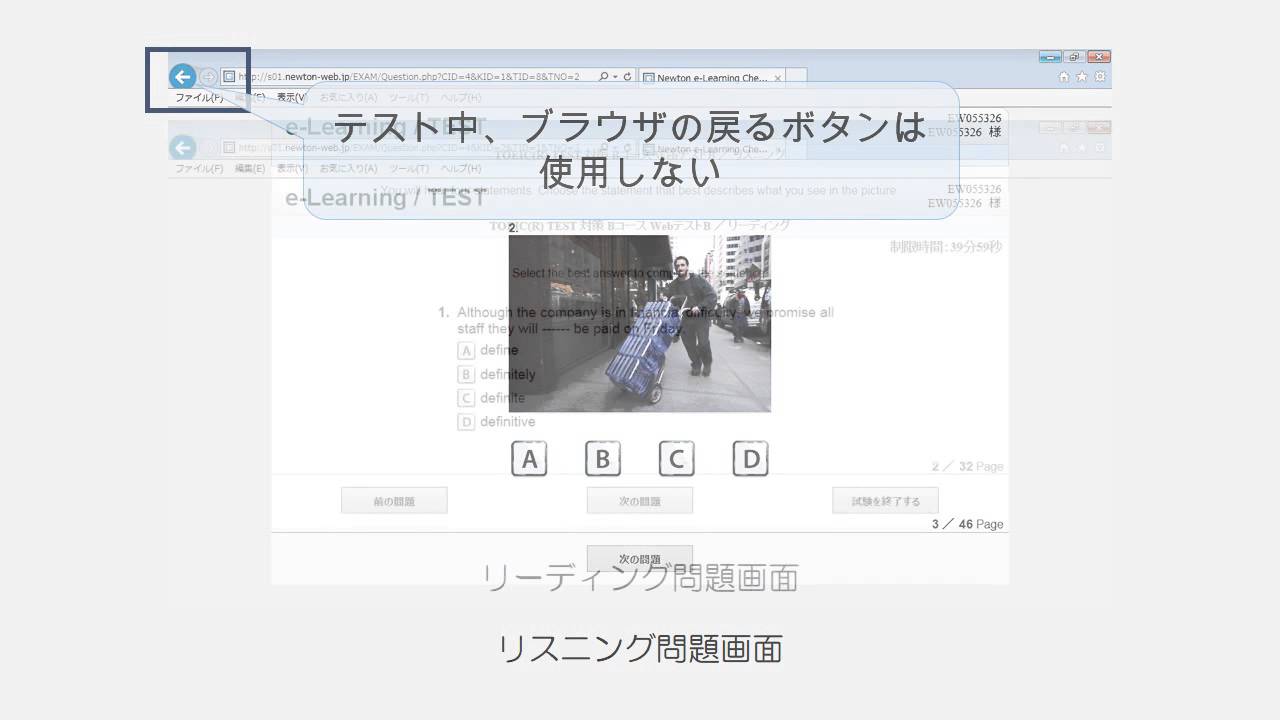
Task: Open 表示(V) menu in the upper browser window
Action: tap(292, 98)
